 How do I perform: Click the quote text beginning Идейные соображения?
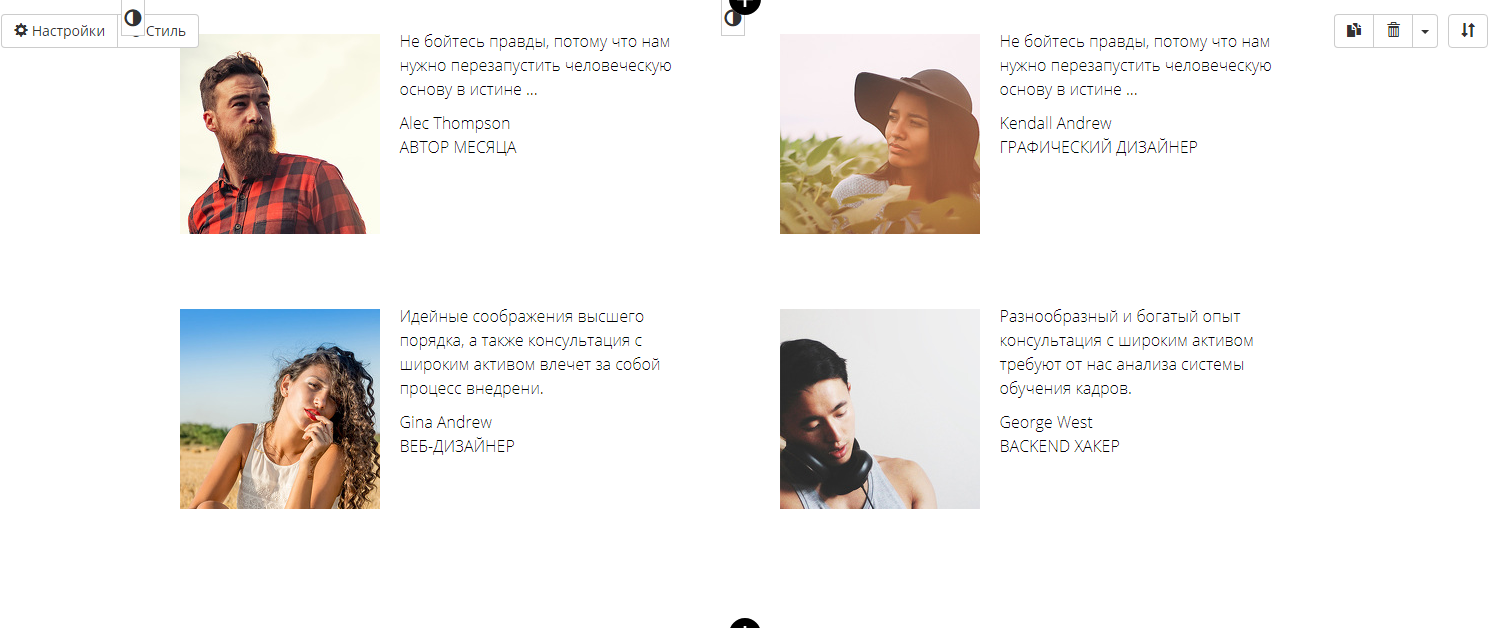point(530,353)
